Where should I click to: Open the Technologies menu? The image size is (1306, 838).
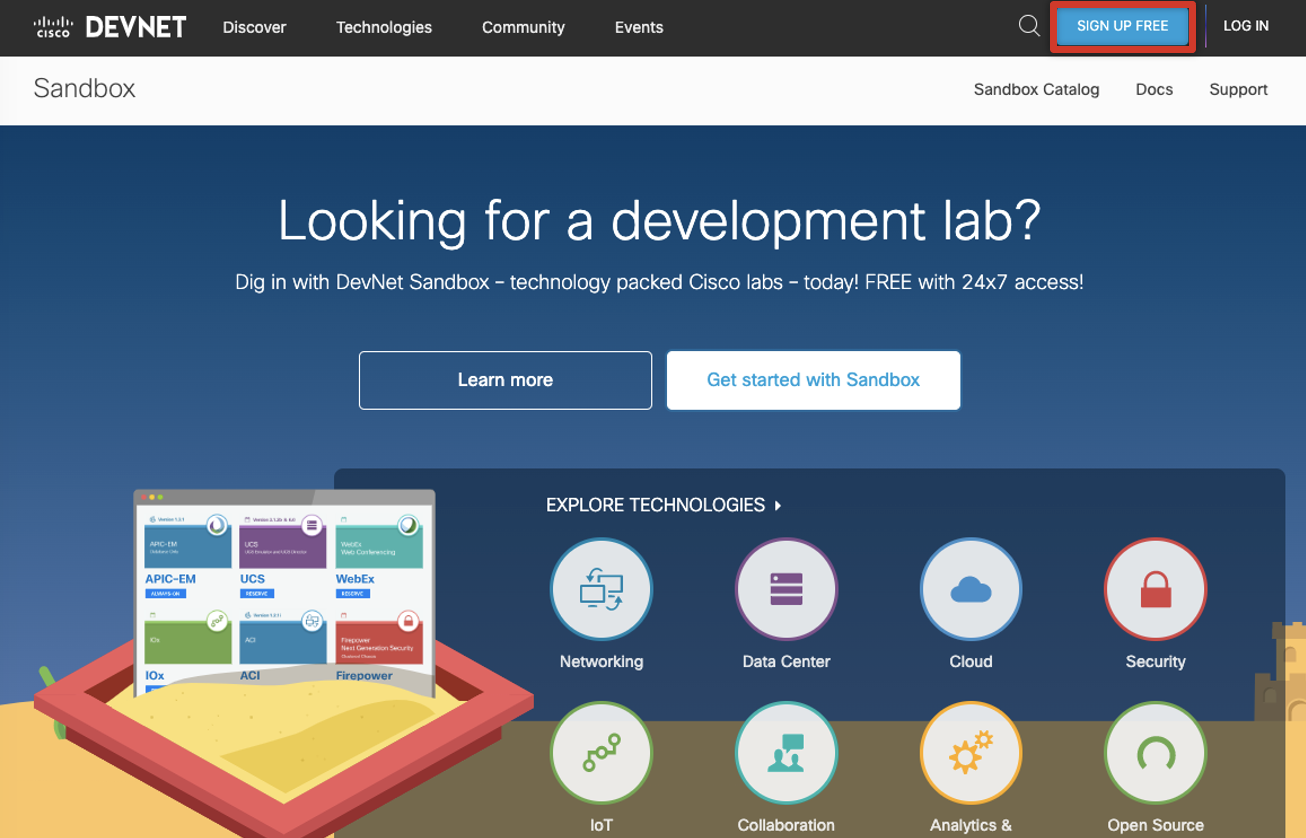pos(384,27)
